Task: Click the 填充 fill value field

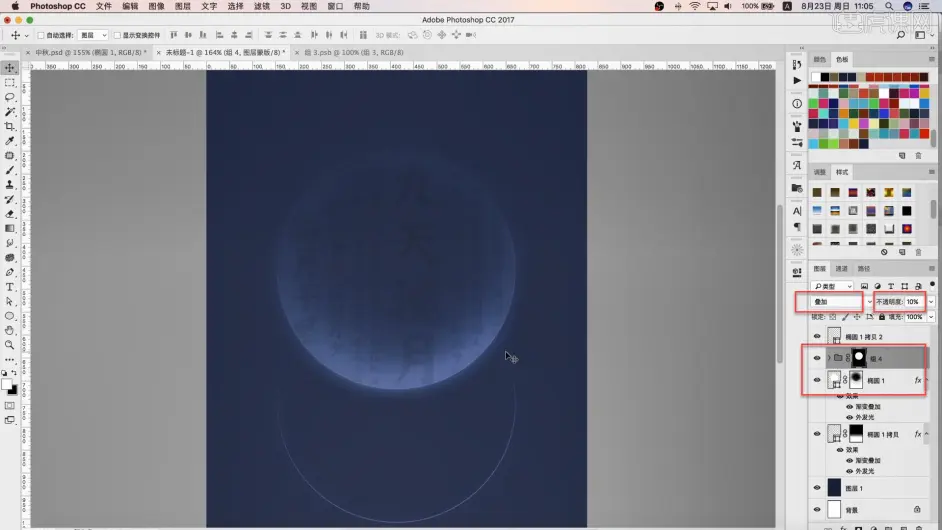Action: pyautogui.click(x=914, y=317)
